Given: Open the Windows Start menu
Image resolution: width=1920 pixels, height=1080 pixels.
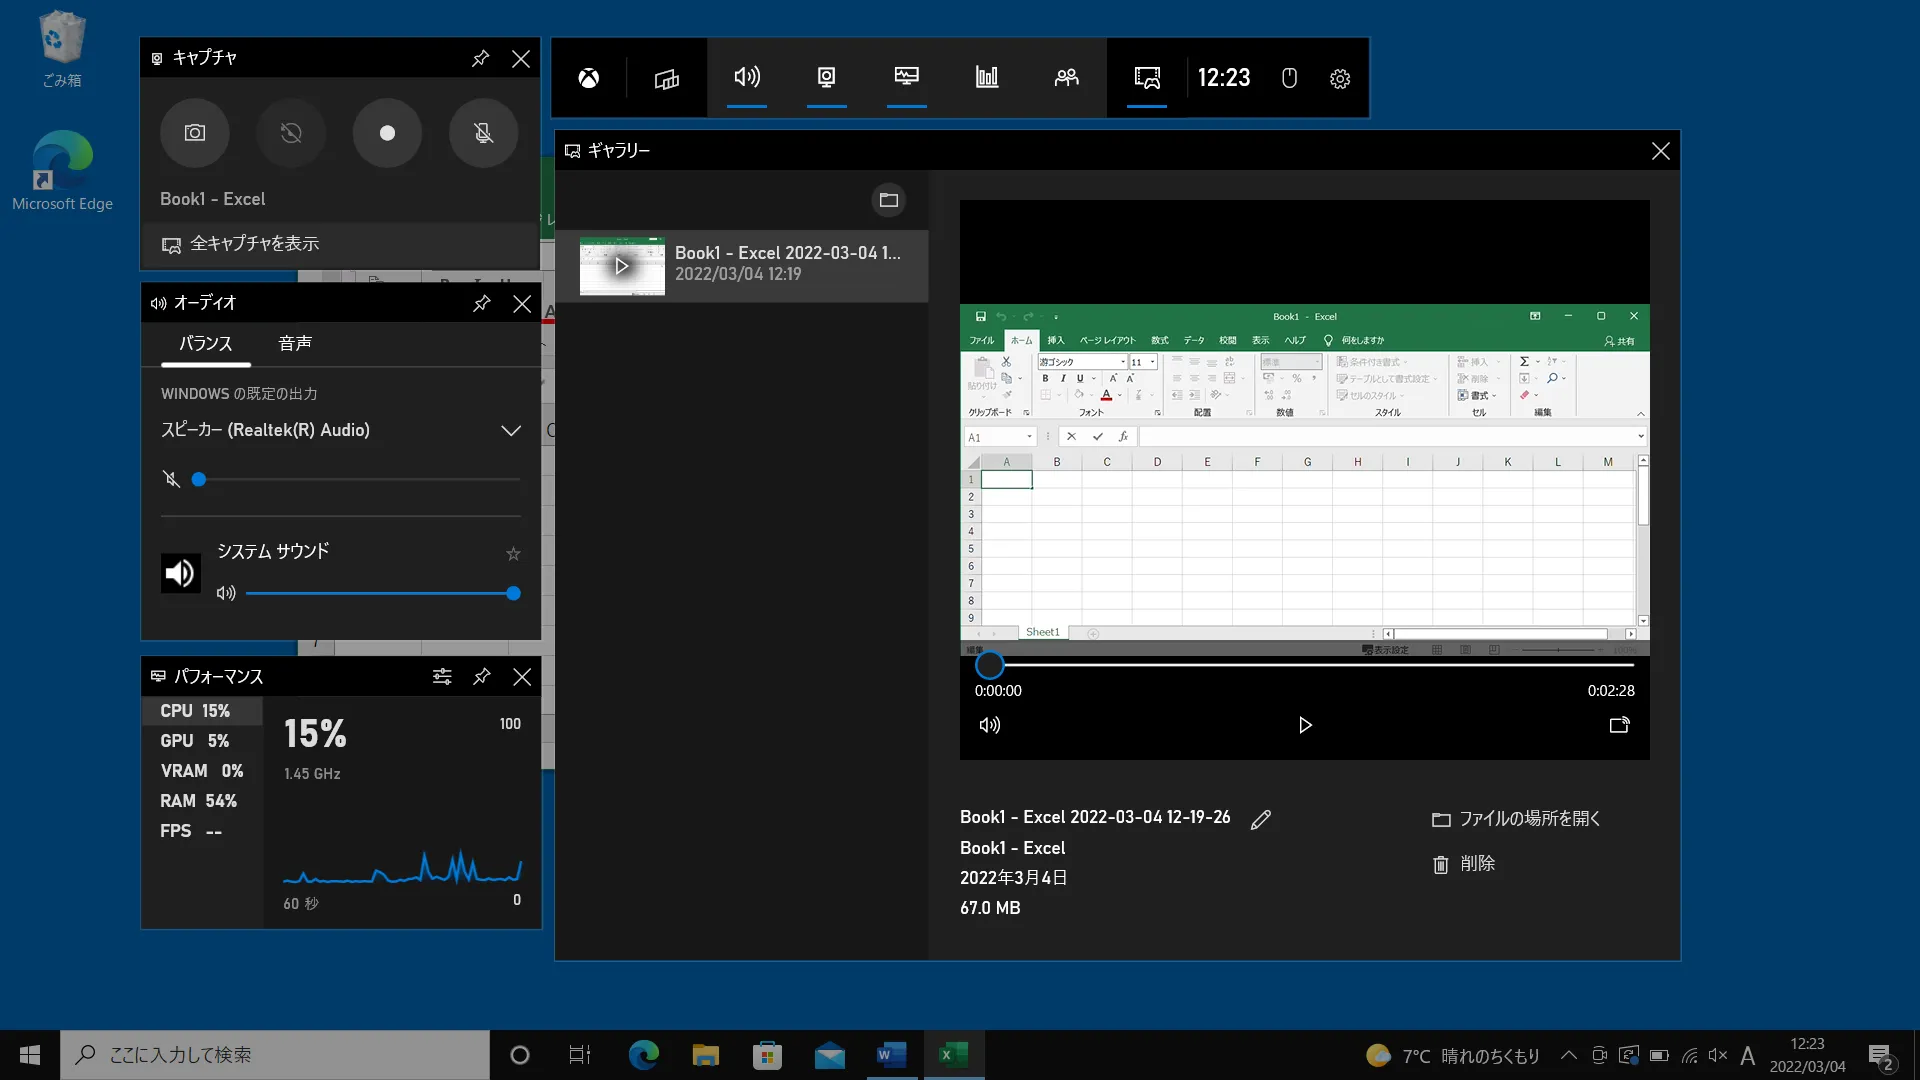Looking at the screenshot, I should (x=30, y=1055).
